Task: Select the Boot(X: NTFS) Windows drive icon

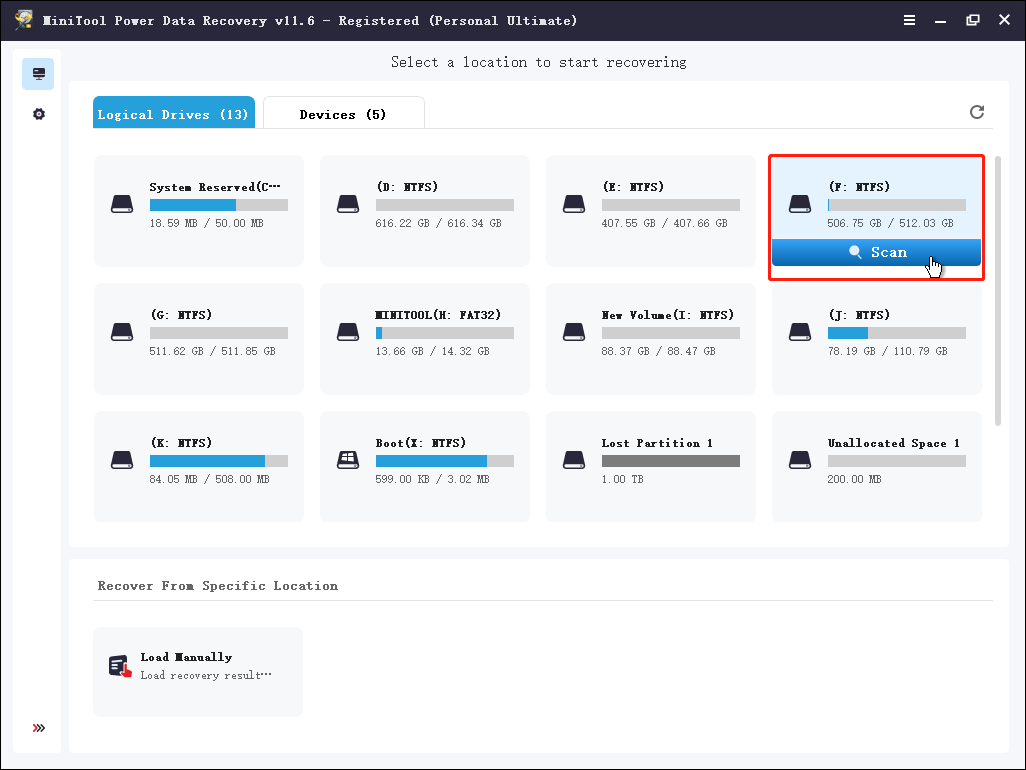Action: [x=348, y=460]
